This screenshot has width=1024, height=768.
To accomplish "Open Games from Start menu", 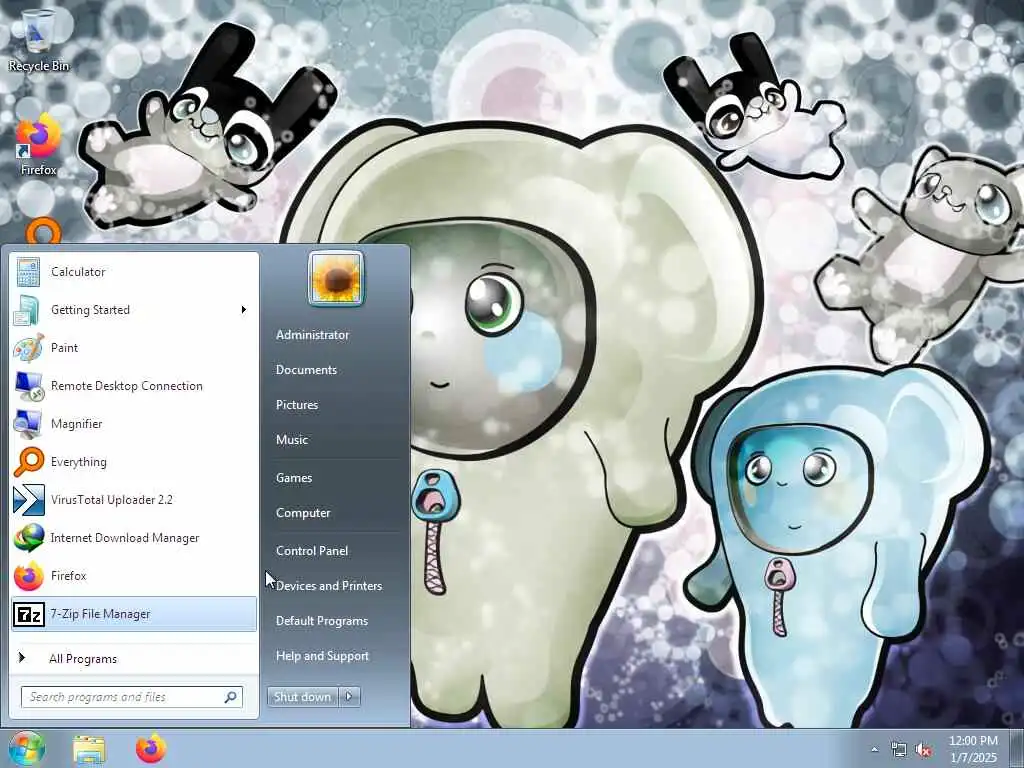I will point(294,478).
